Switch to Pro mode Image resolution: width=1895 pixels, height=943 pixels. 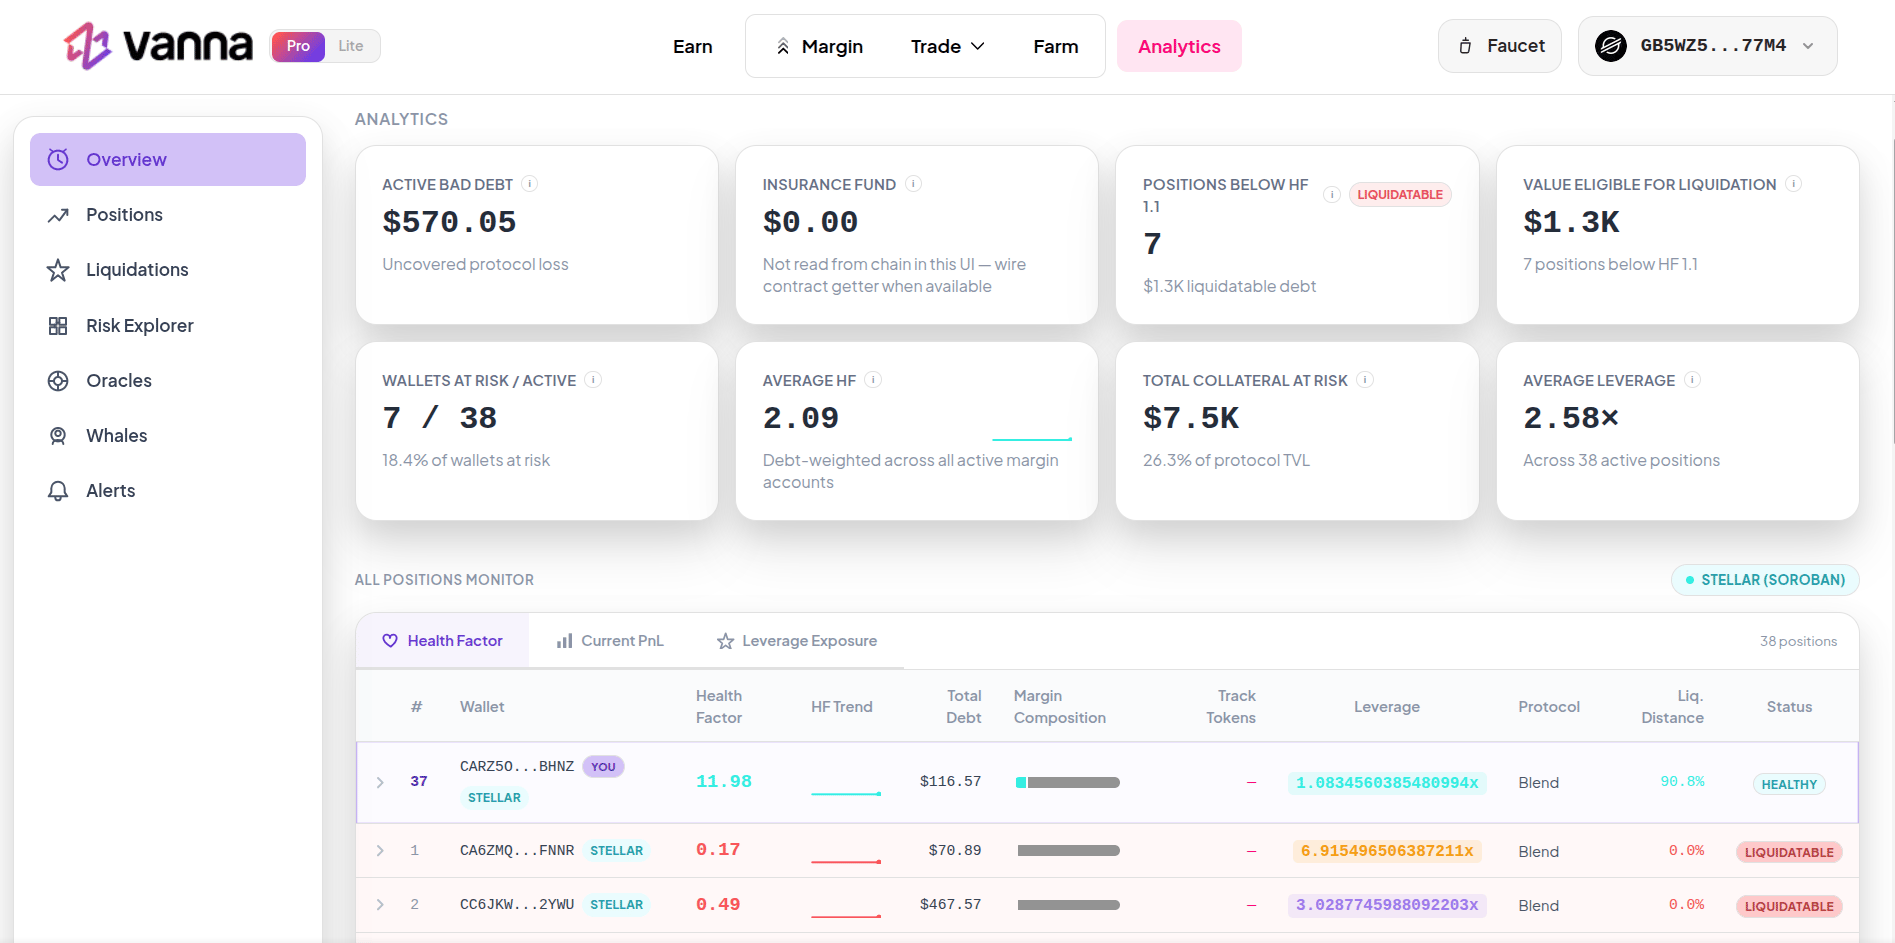pos(298,46)
